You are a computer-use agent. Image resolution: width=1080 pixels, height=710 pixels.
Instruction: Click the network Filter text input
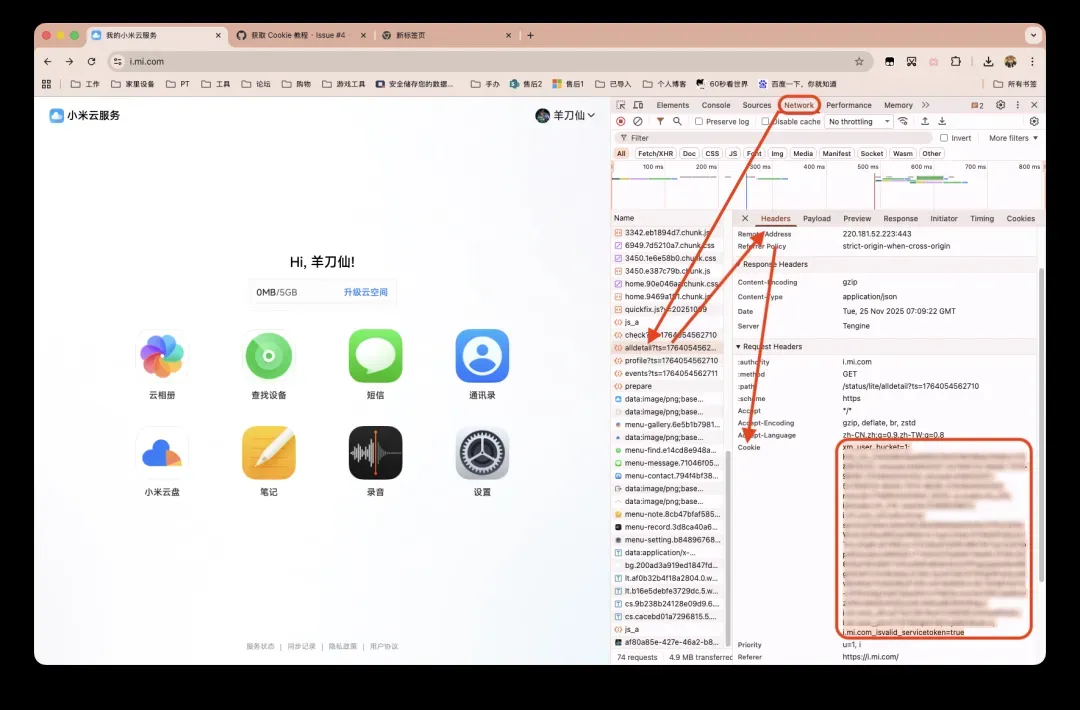point(771,138)
